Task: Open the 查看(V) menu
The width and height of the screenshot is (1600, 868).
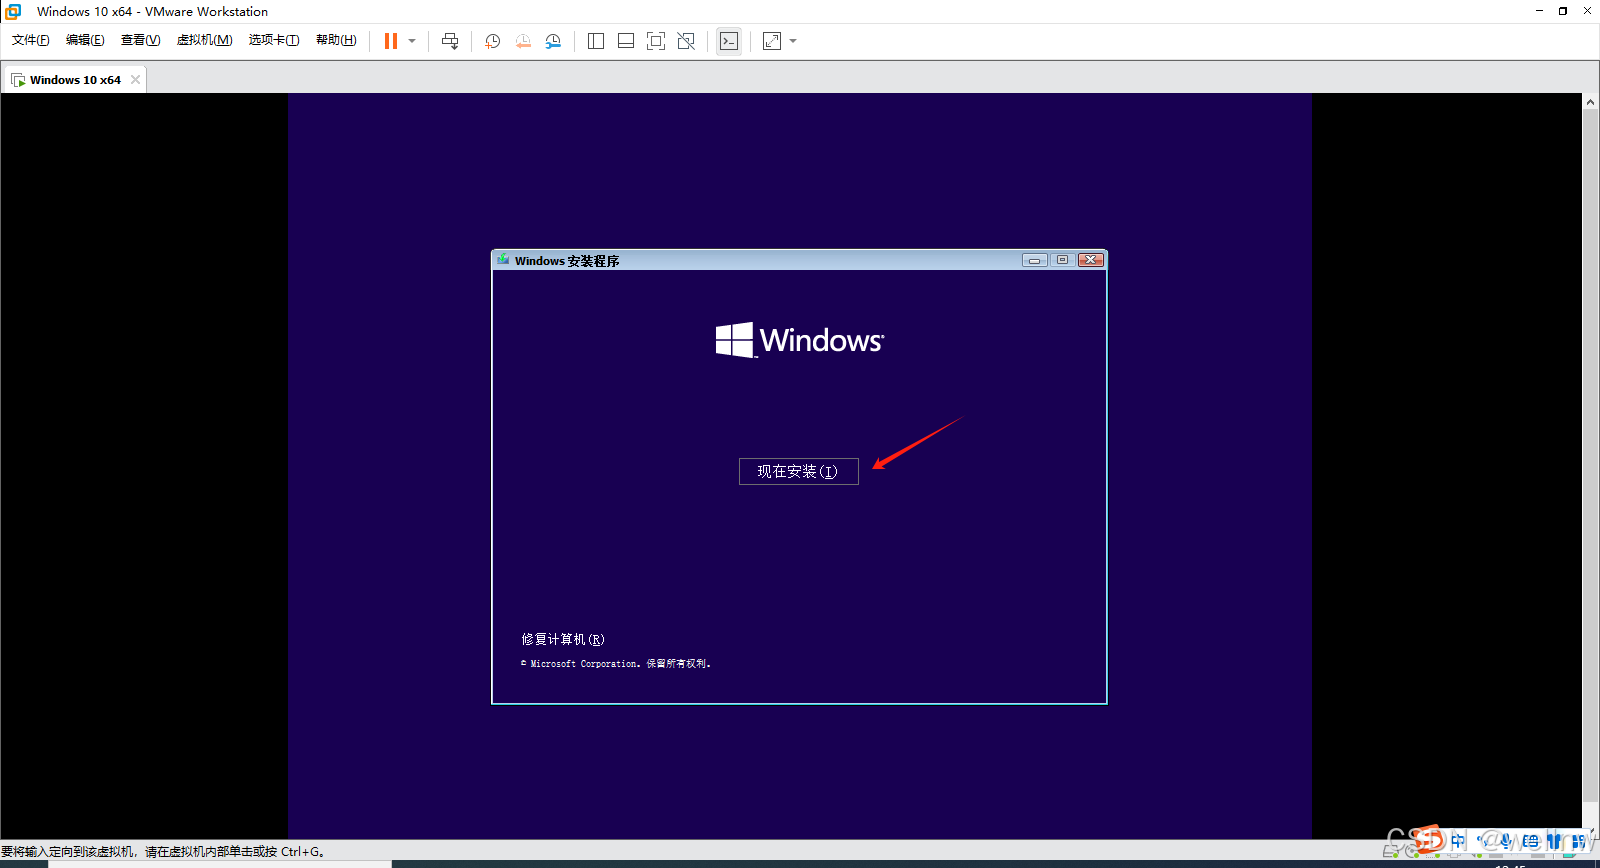Action: coord(140,40)
